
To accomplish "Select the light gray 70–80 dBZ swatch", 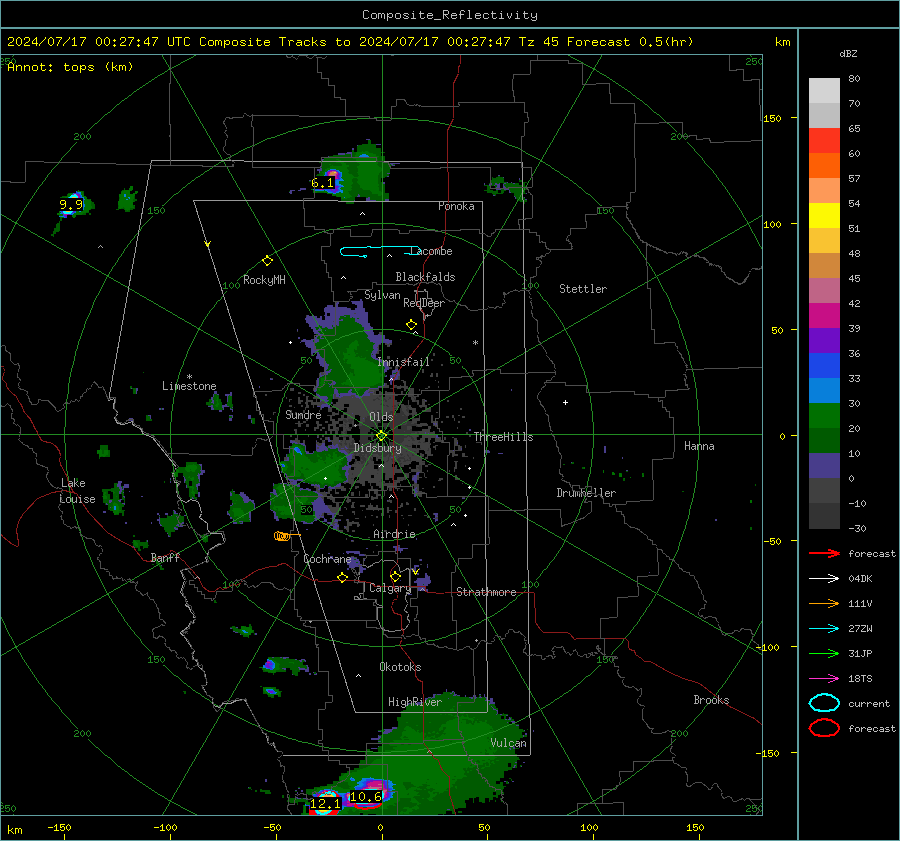I will pyautogui.click(x=824, y=91).
